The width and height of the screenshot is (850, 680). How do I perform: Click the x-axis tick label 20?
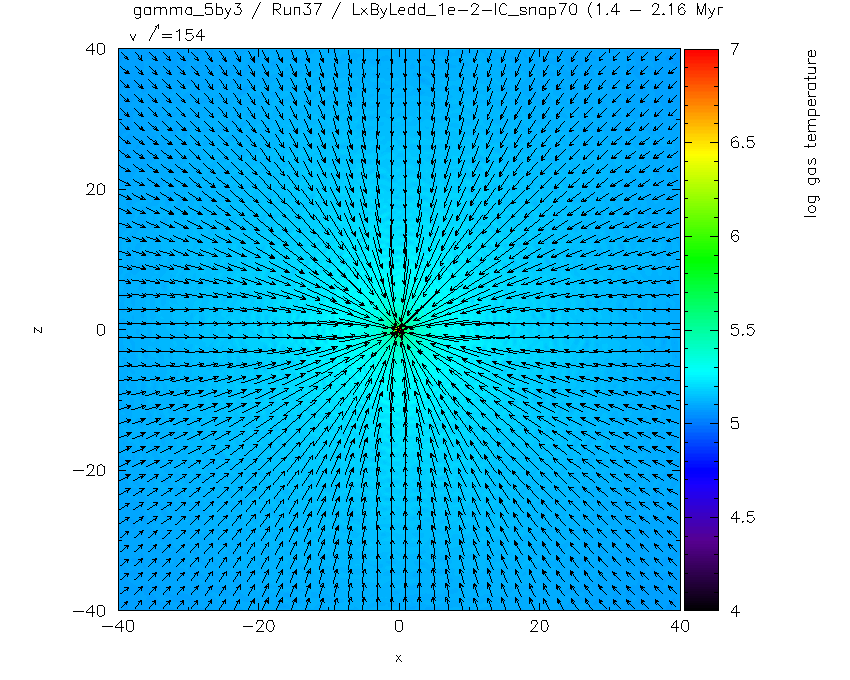pyautogui.click(x=539, y=626)
